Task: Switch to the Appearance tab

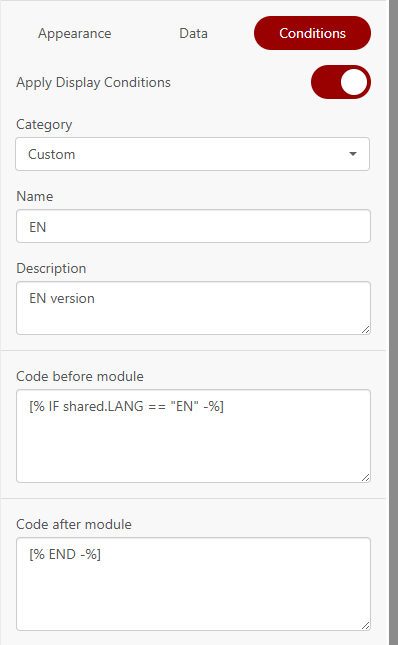Action: click(74, 33)
